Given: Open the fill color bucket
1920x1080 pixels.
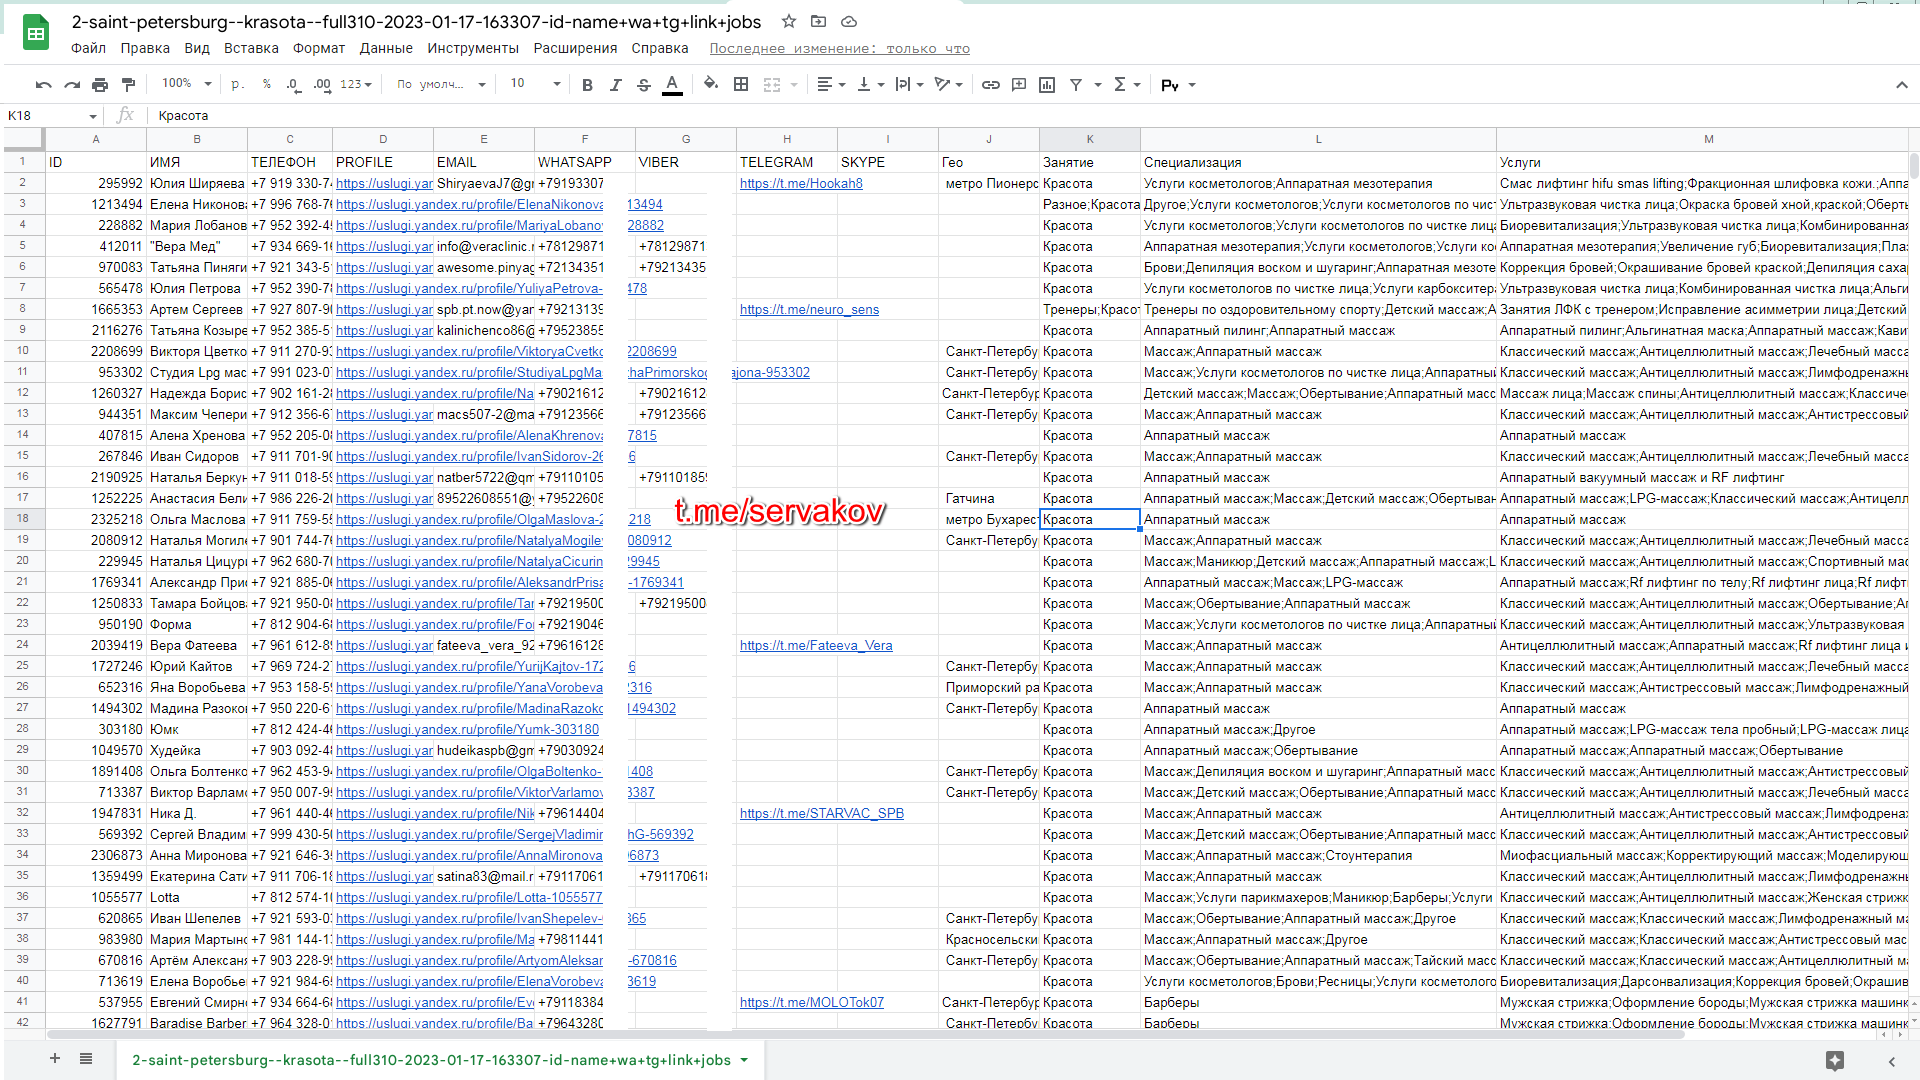Looking at the screenshot, I should pyautogui.click(x=711, y=85).
